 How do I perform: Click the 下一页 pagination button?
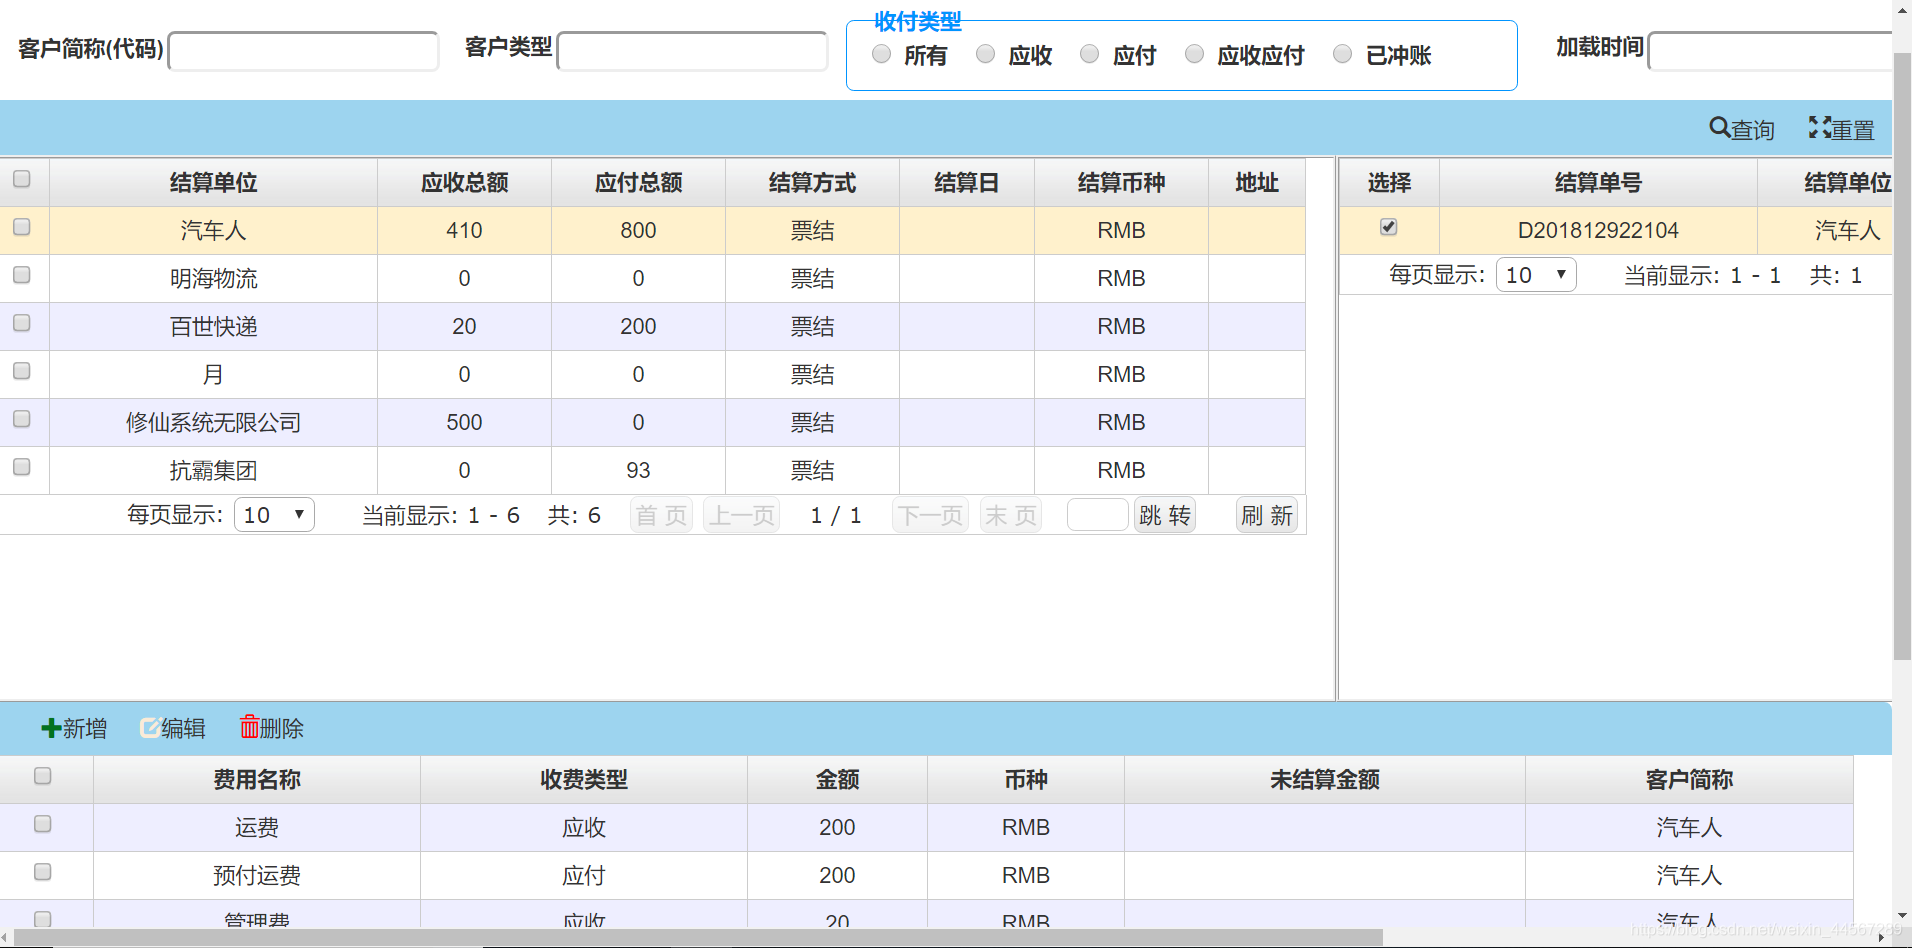coord(930,515)
